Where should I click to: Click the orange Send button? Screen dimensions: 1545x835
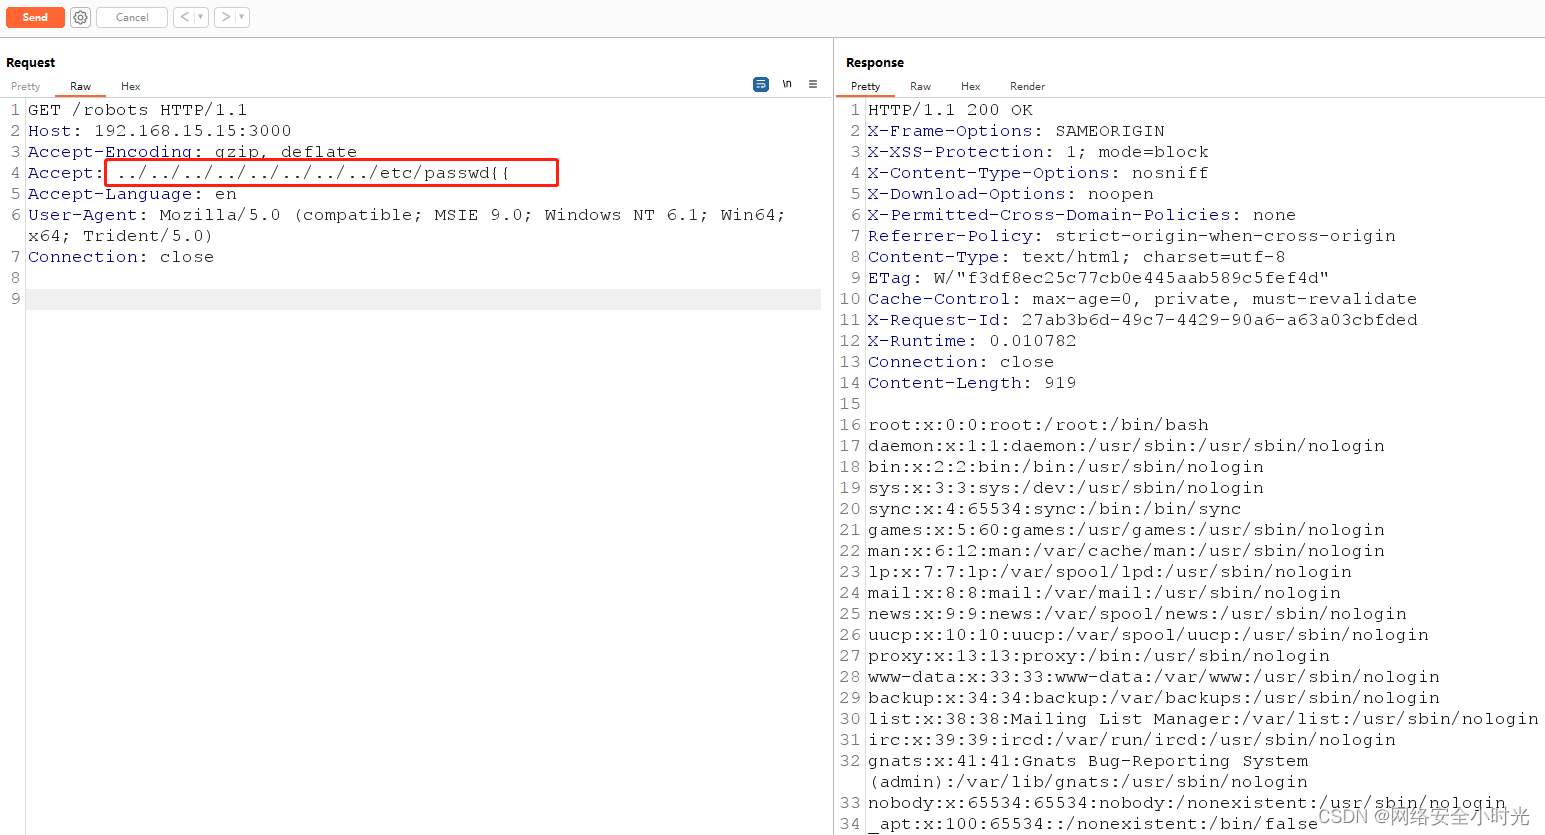coord(35,17)
